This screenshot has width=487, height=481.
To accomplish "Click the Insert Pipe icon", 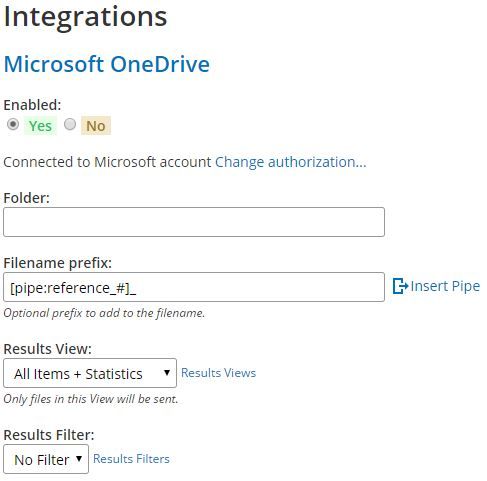I will [x=400, y=286].
